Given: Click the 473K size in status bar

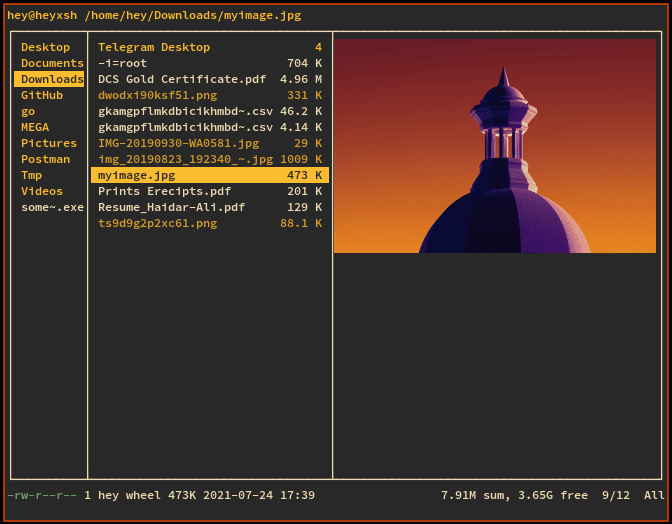Looking at the screenshot, I should (x=182, y=495).
